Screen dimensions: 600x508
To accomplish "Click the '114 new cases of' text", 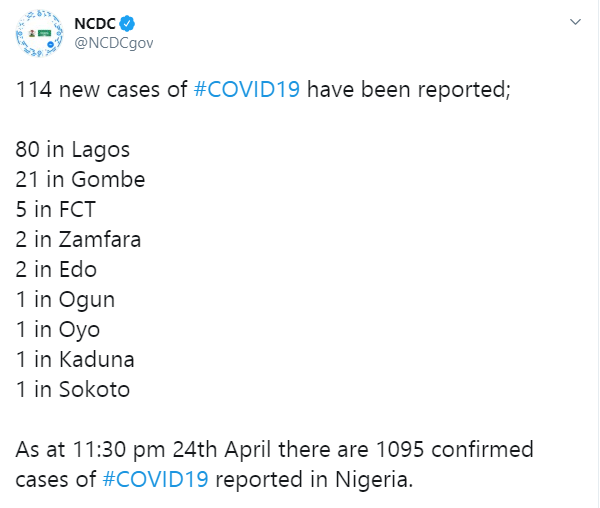I will (x=101, y=90).
